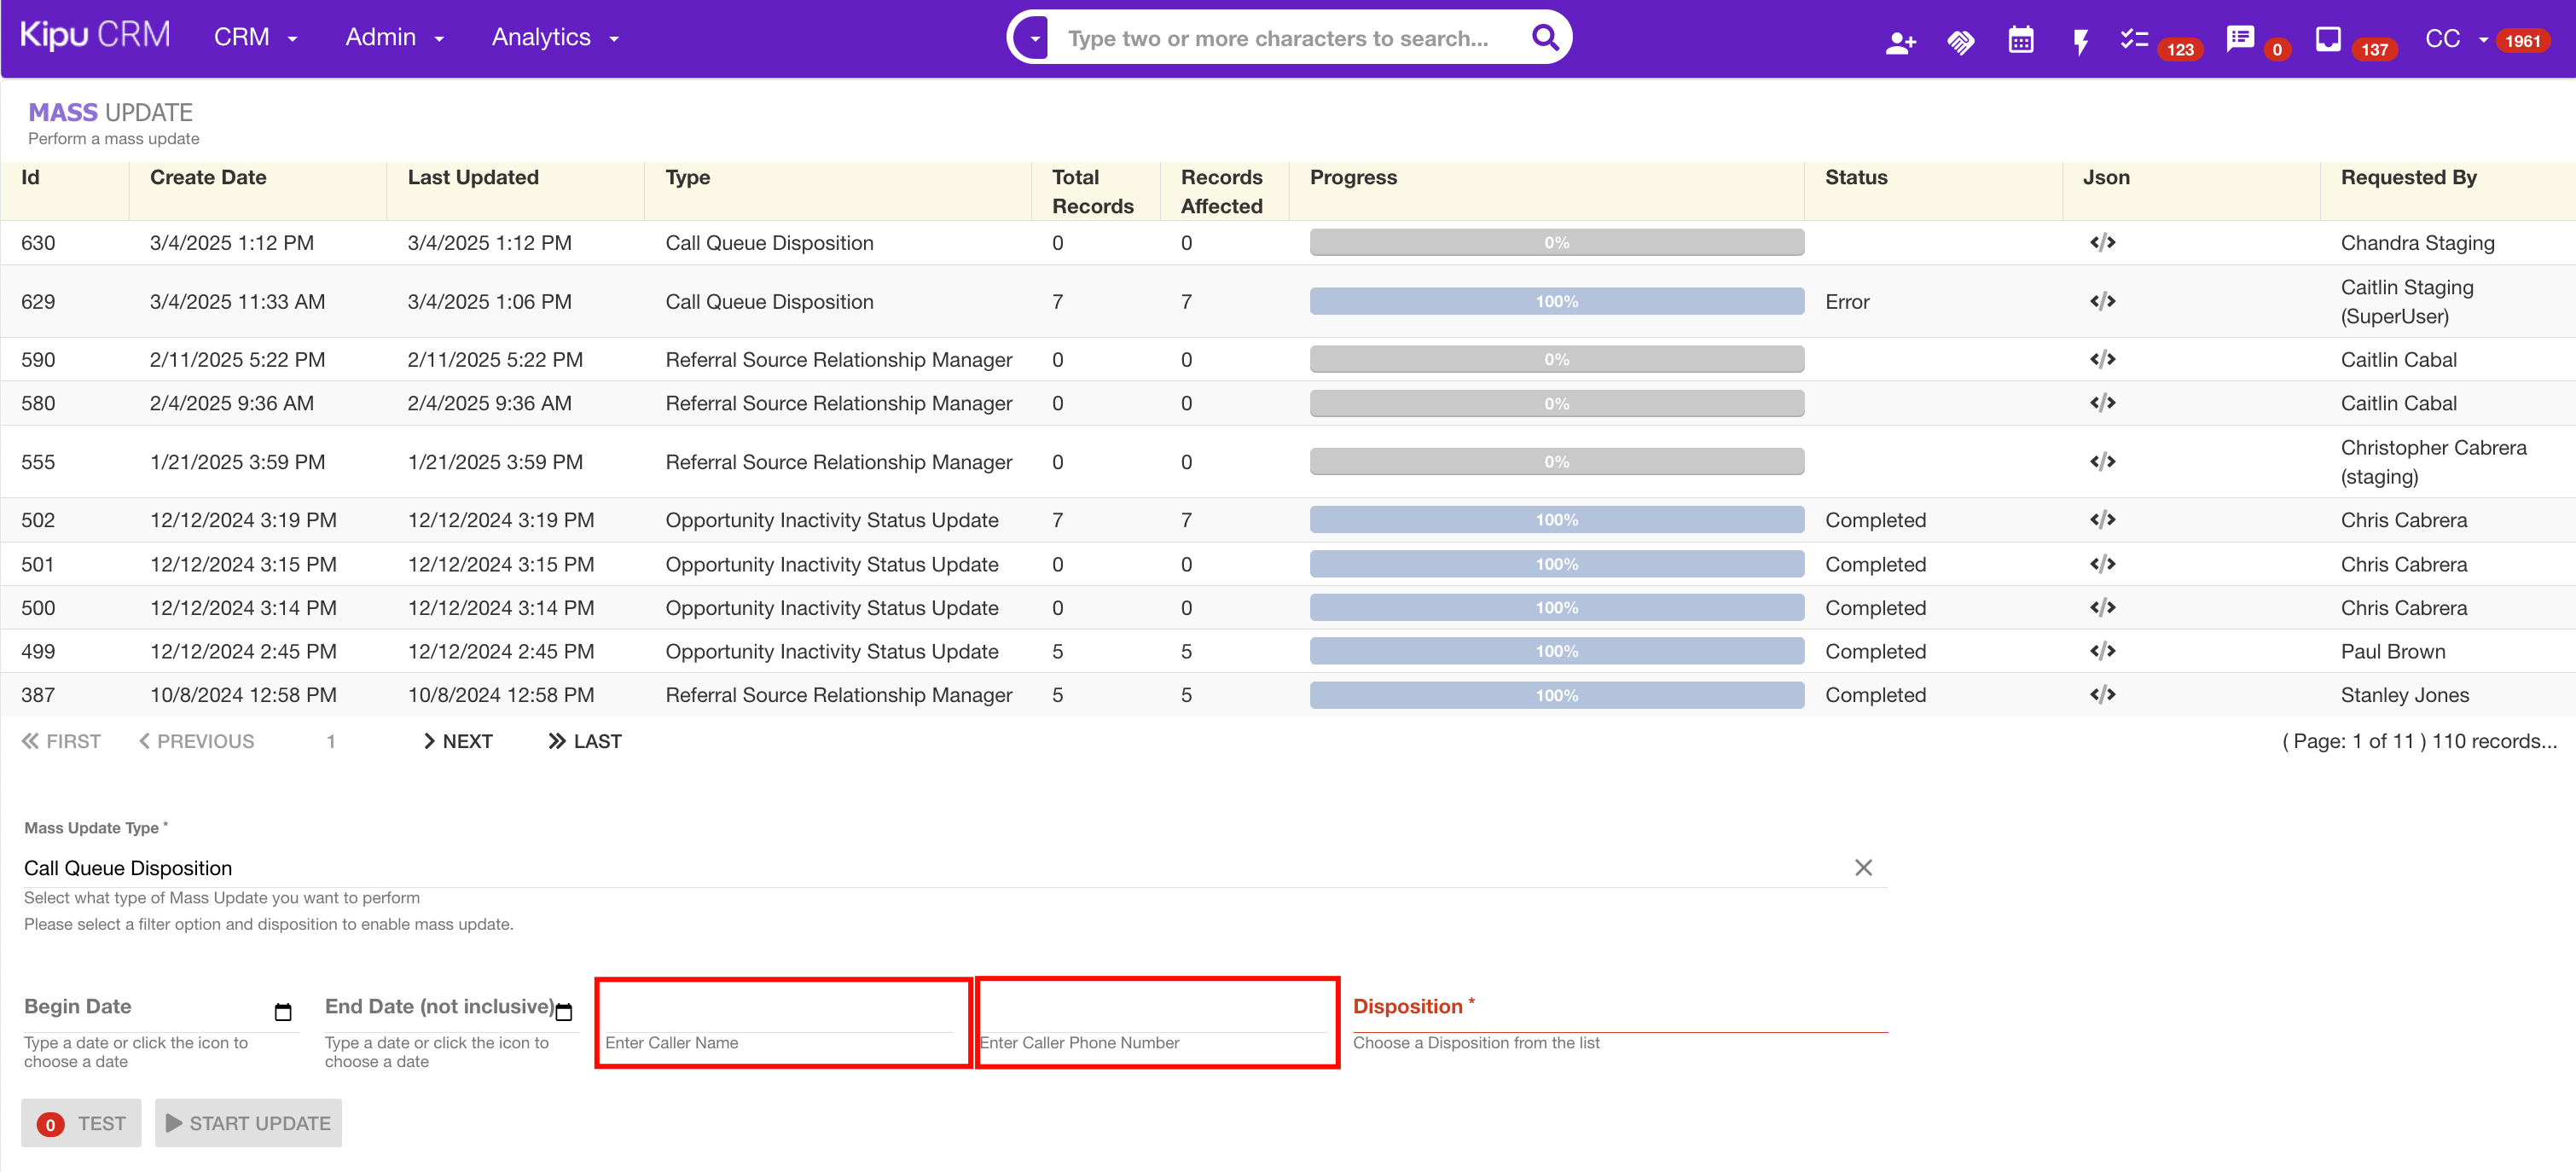The height and width of the screenshot is (1172, 2576).
Task: Clear the Mass Update Type selection
Action: pos(1863,867)
